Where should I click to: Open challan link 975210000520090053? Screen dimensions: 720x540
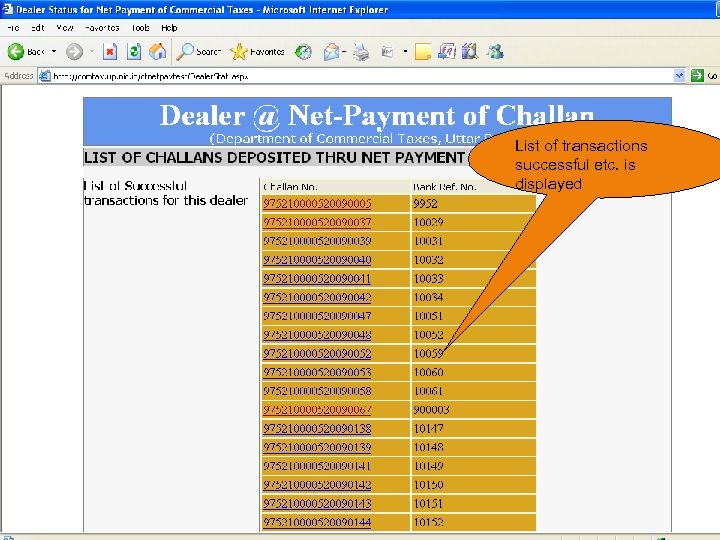tap(317, 372)
